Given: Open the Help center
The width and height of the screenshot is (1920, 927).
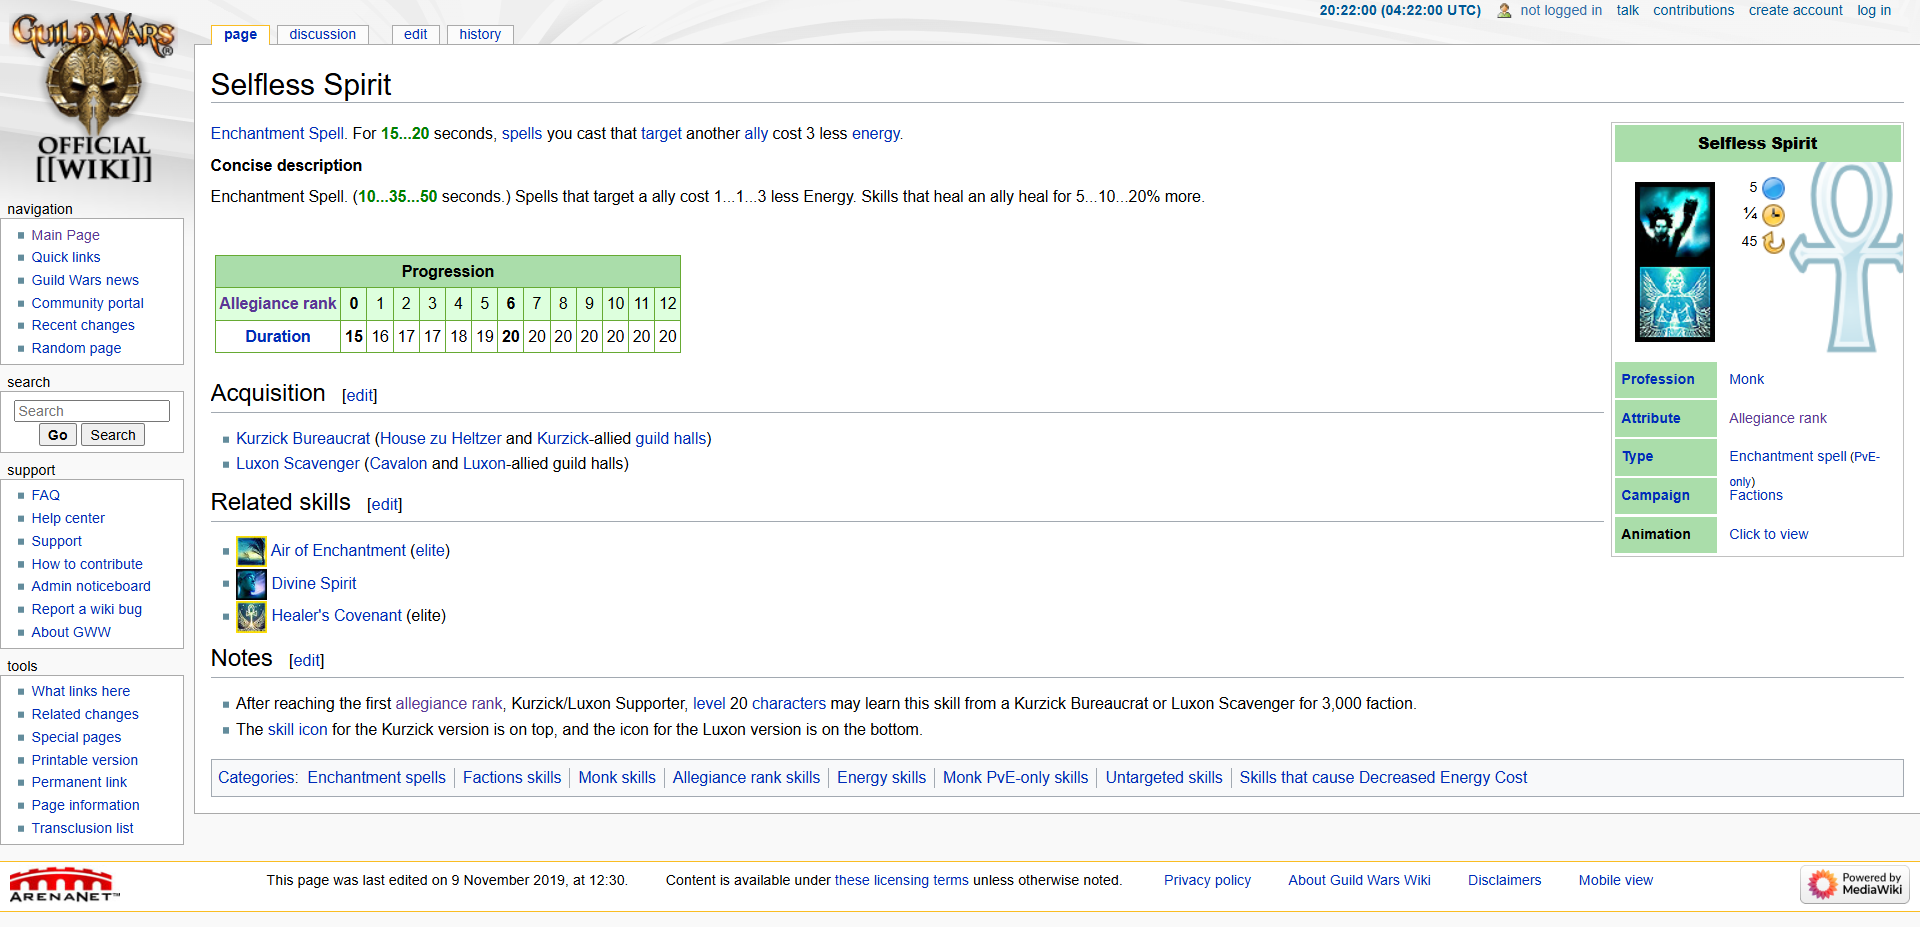Looking at the screenshot, I should click(x=68, y=518).
